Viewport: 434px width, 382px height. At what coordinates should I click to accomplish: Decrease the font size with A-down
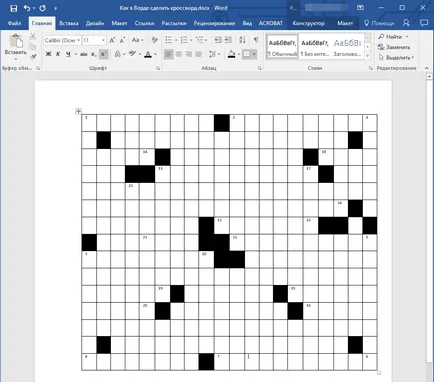[122, 40]
